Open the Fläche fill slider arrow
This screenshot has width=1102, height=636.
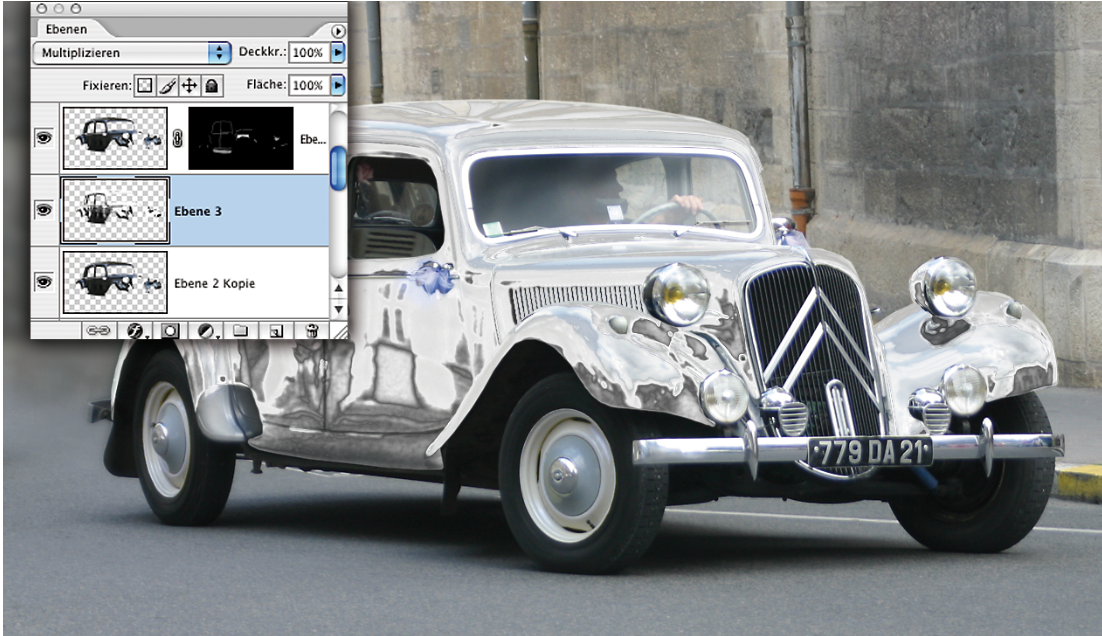(338, 86)
